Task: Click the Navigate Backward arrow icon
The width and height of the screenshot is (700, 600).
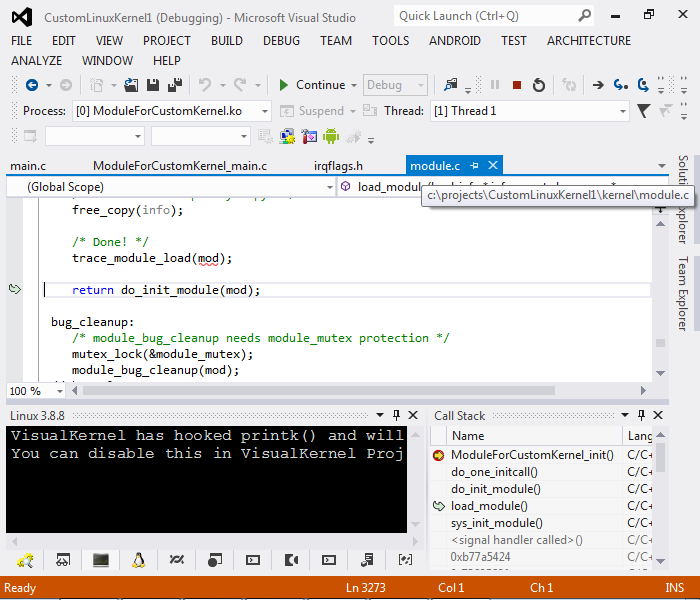Action: coord(32,85)
